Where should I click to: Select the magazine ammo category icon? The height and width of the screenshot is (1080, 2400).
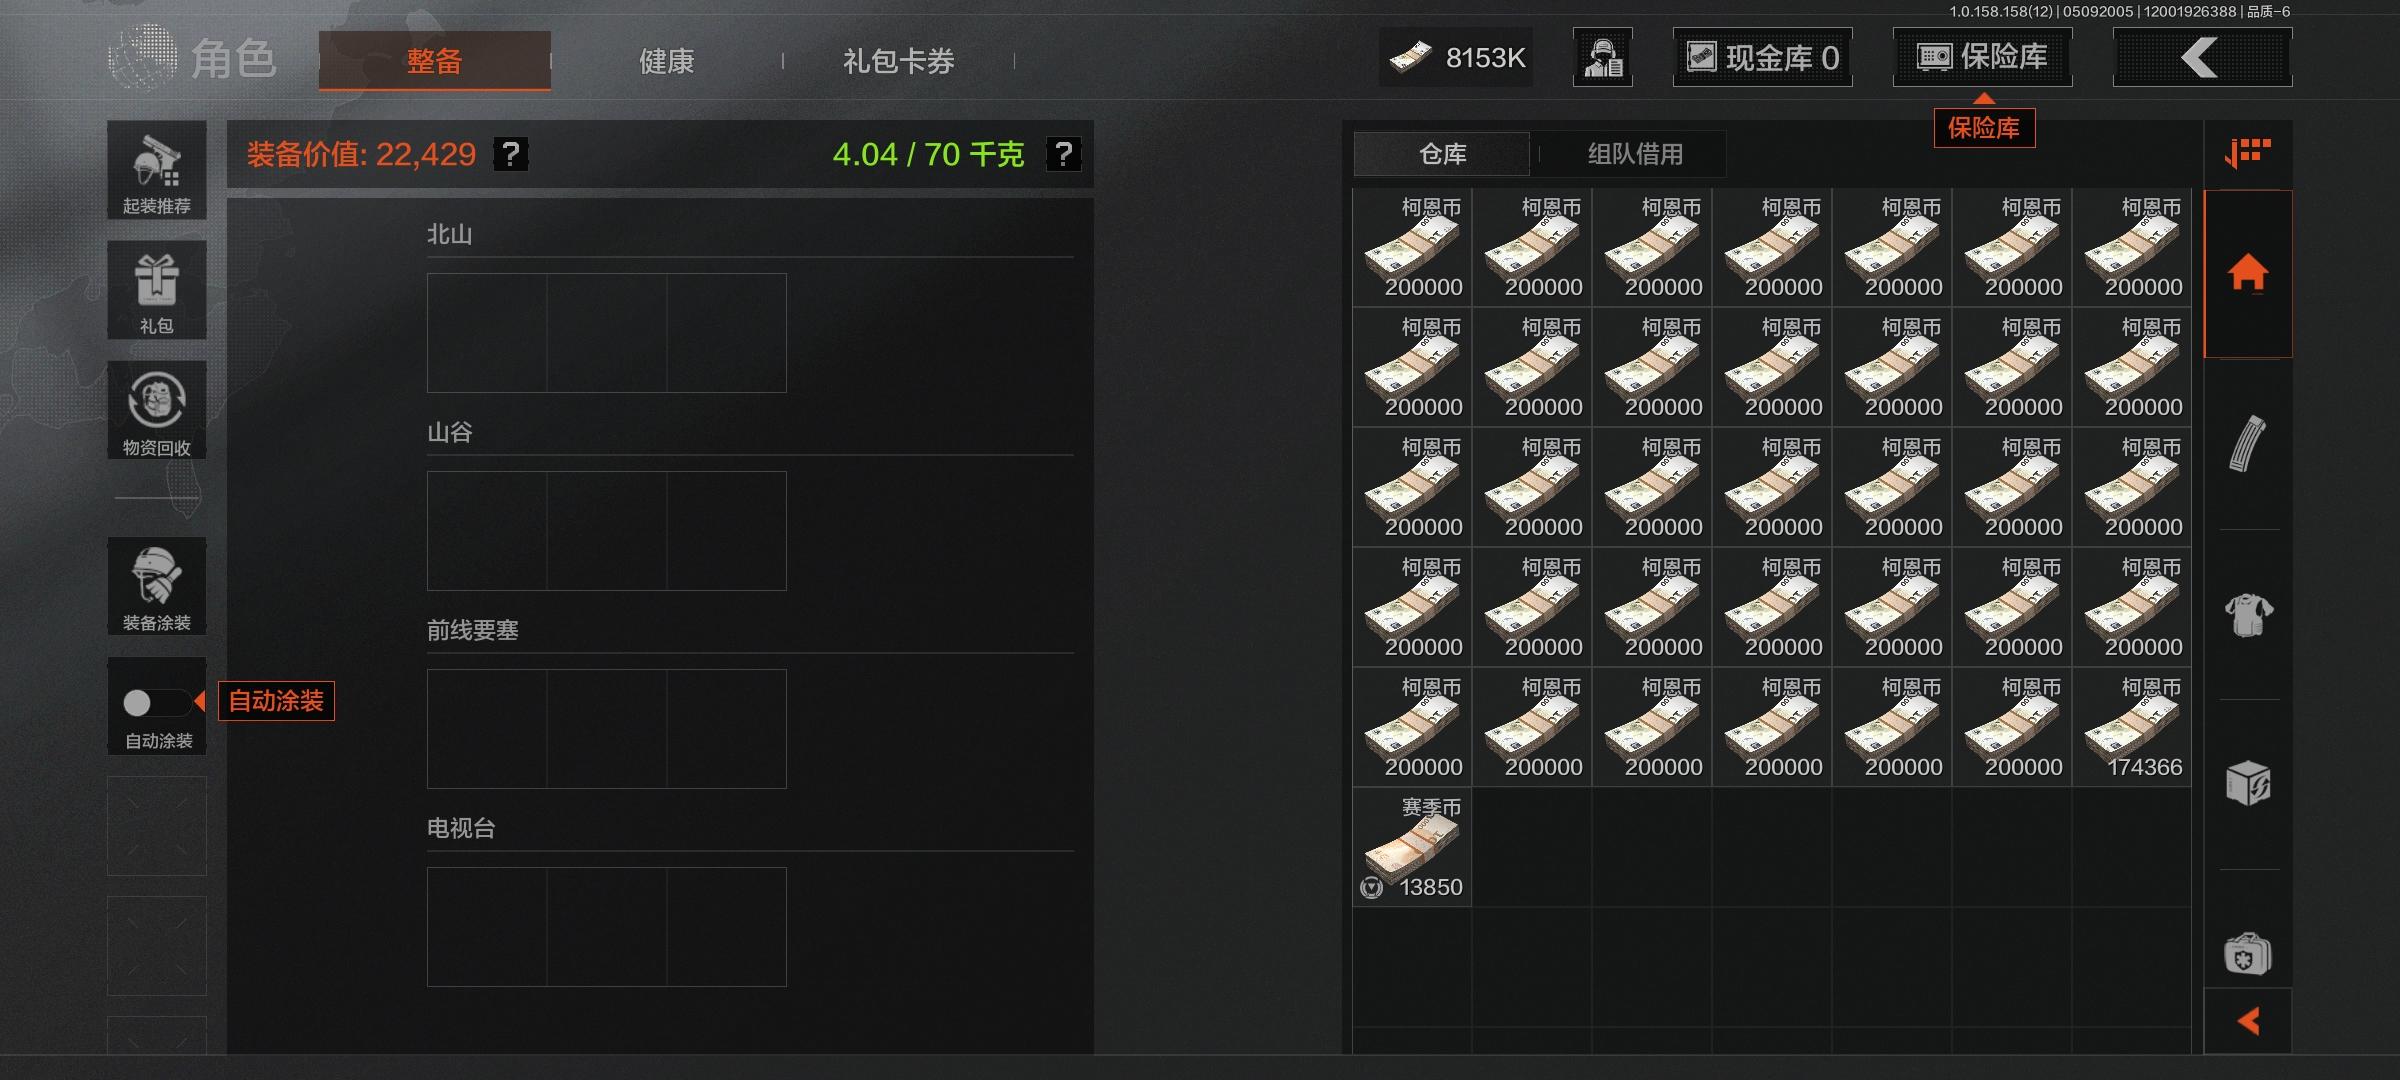pos(2248,444)
